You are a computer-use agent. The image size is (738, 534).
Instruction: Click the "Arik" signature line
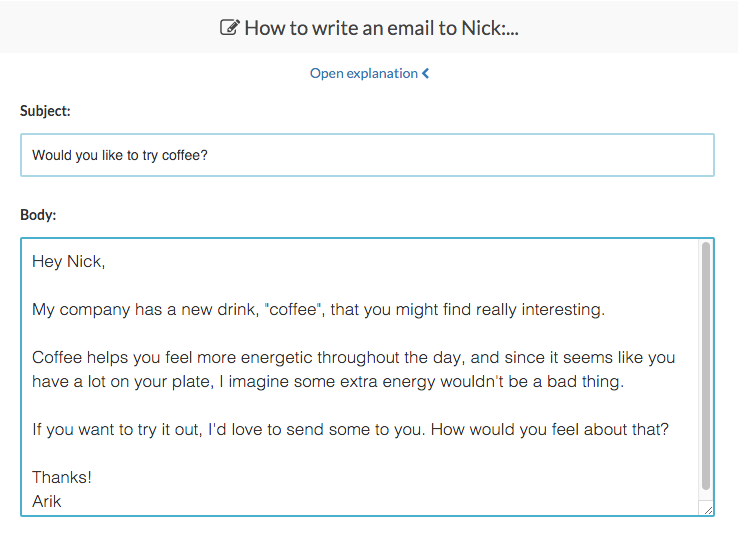coord(47,502)
